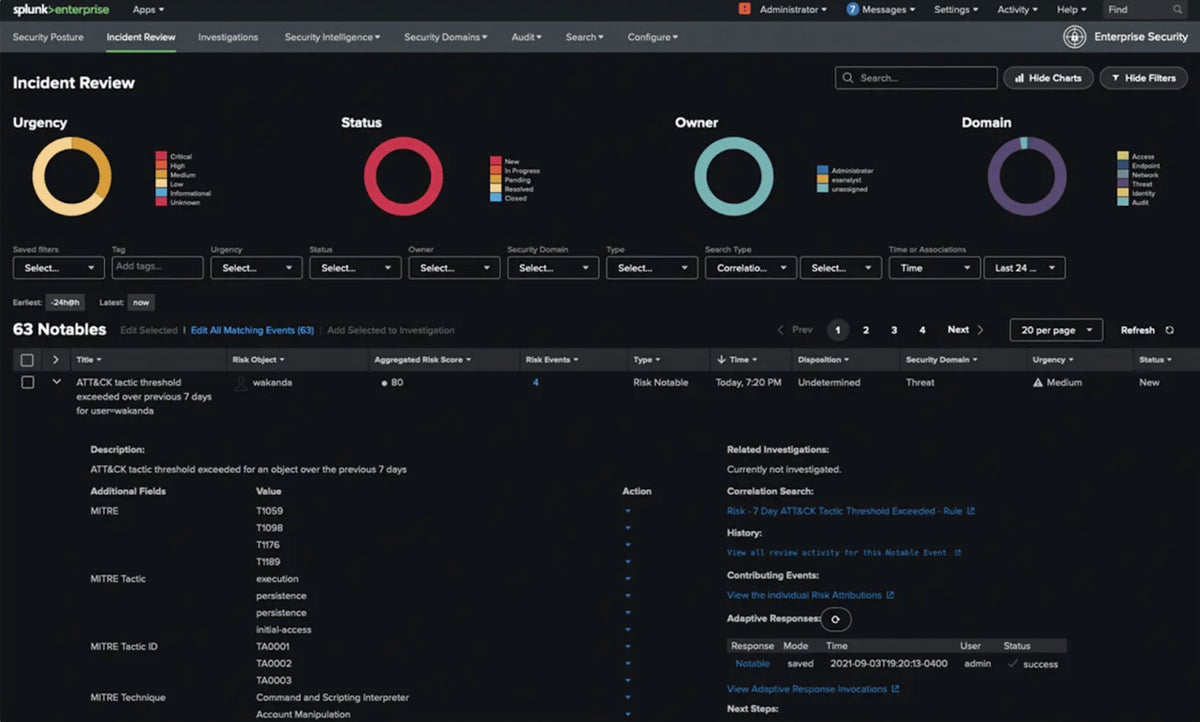Check the checkbox for the ATT&CK notable row

(x=27, y=382)
